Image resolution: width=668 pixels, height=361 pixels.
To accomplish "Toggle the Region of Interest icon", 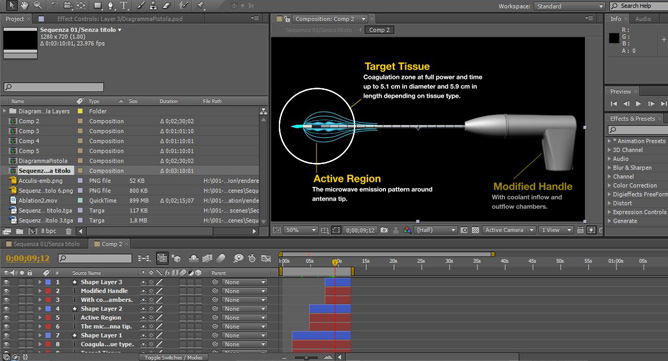I will tap(464, 230).
